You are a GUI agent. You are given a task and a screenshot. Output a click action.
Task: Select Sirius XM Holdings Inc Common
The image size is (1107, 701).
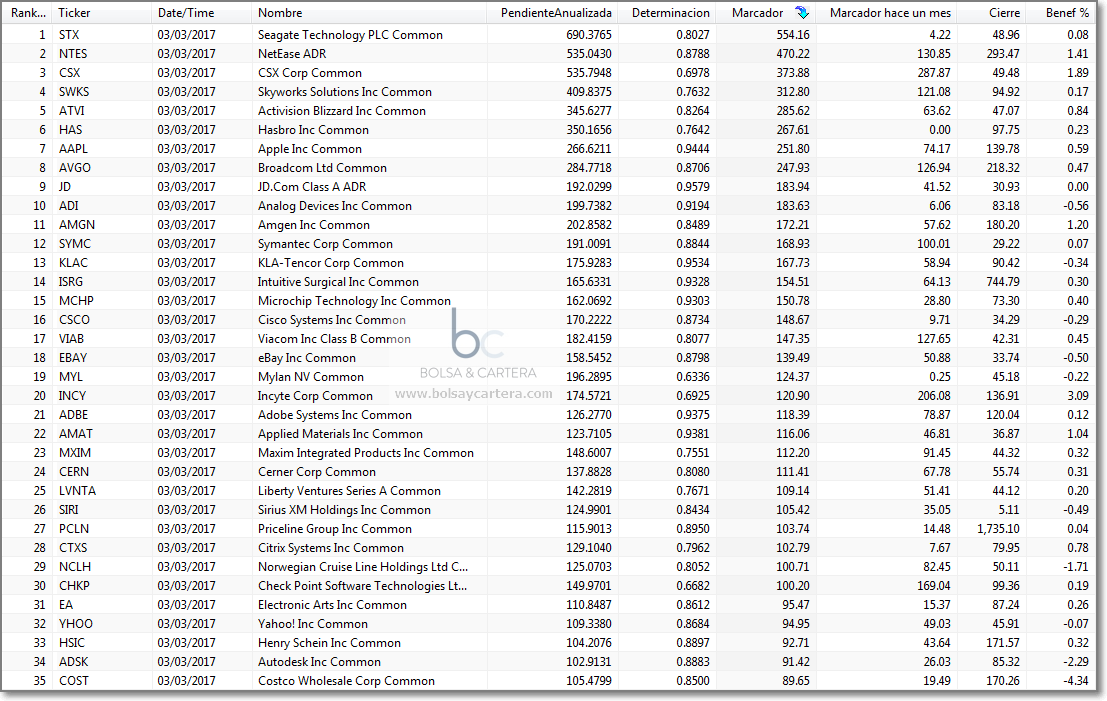pyautogui.click(x=344, y=510)
